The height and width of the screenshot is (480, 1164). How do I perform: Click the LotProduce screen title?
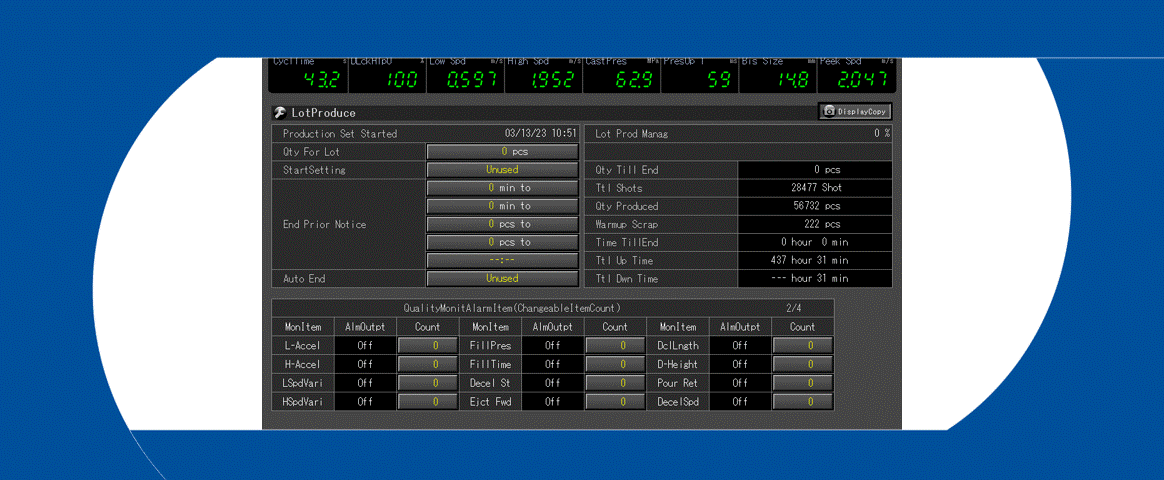[324, 113]
